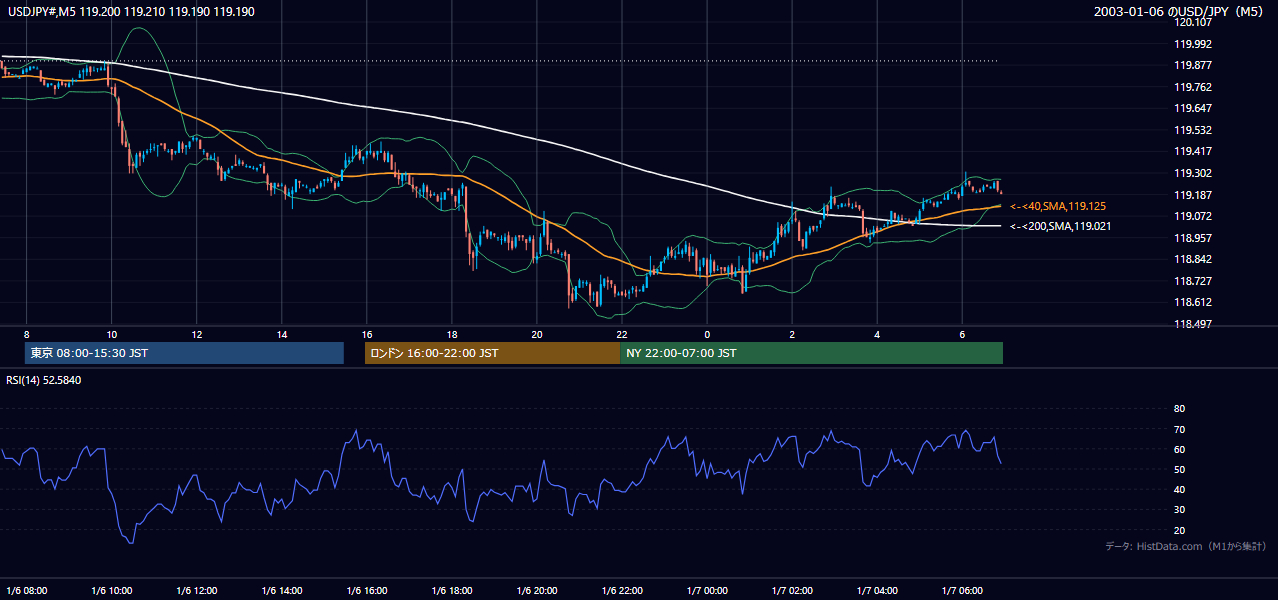Click hour tick 22 on chart axis
1278x600 pixels.
point(622,334)
